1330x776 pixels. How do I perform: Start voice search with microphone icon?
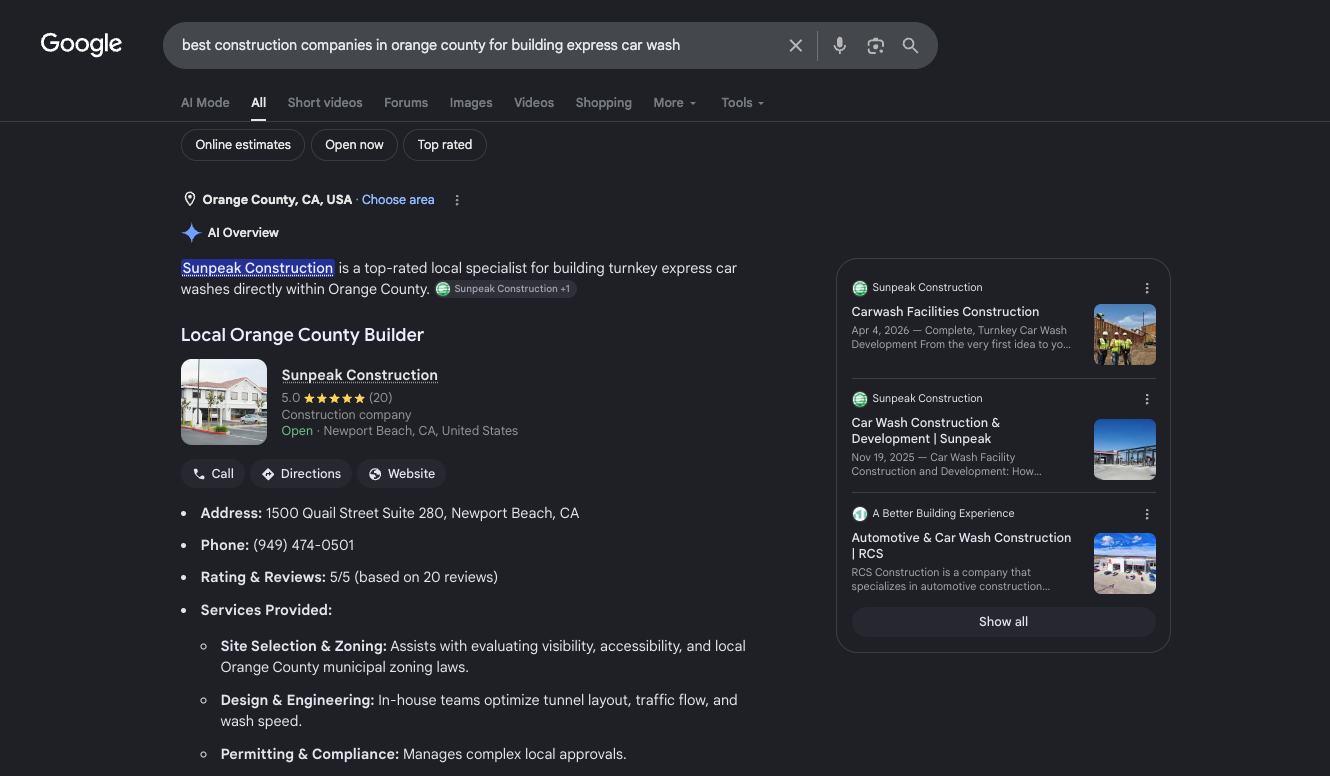click(840, 46)
